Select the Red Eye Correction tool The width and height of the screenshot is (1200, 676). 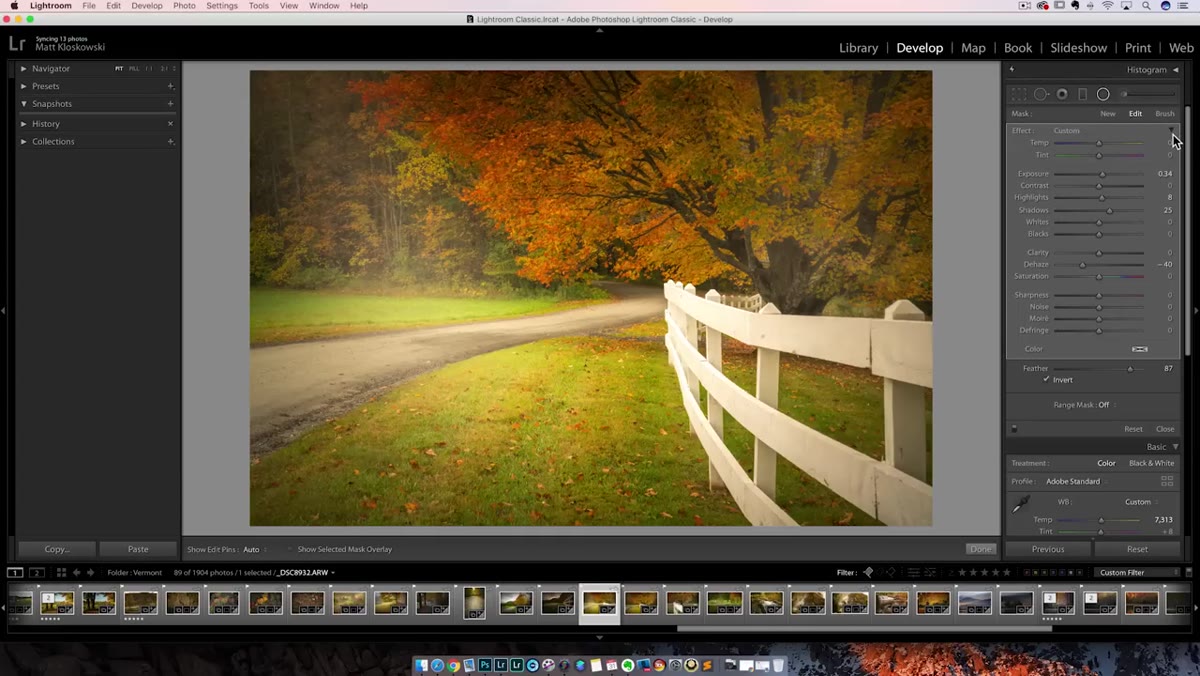pyautogui.click(x=1062, y=94)
